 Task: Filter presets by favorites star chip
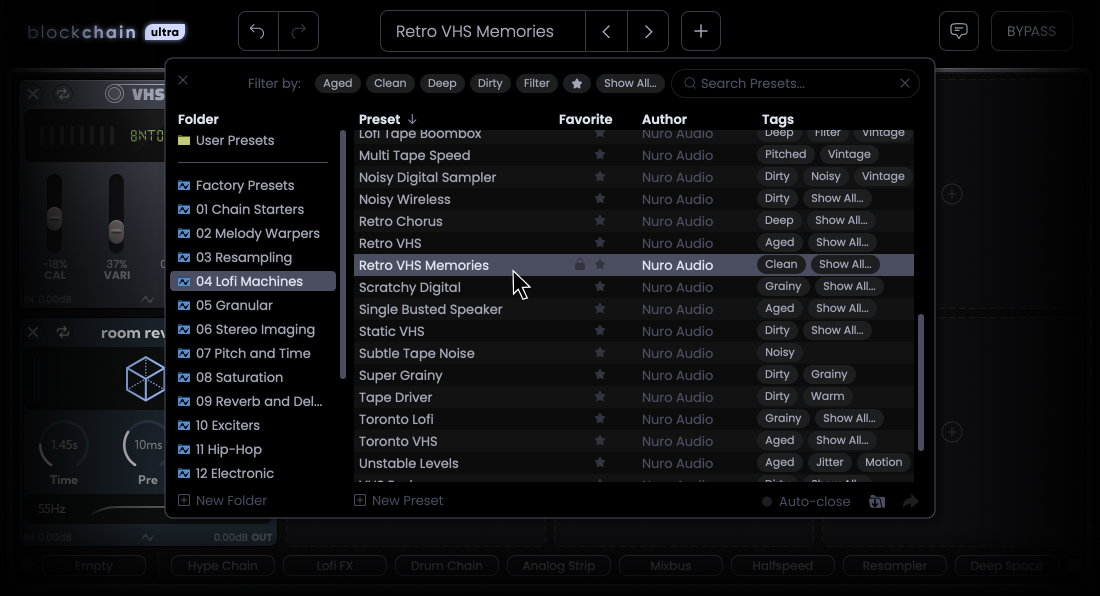[577, 83]
